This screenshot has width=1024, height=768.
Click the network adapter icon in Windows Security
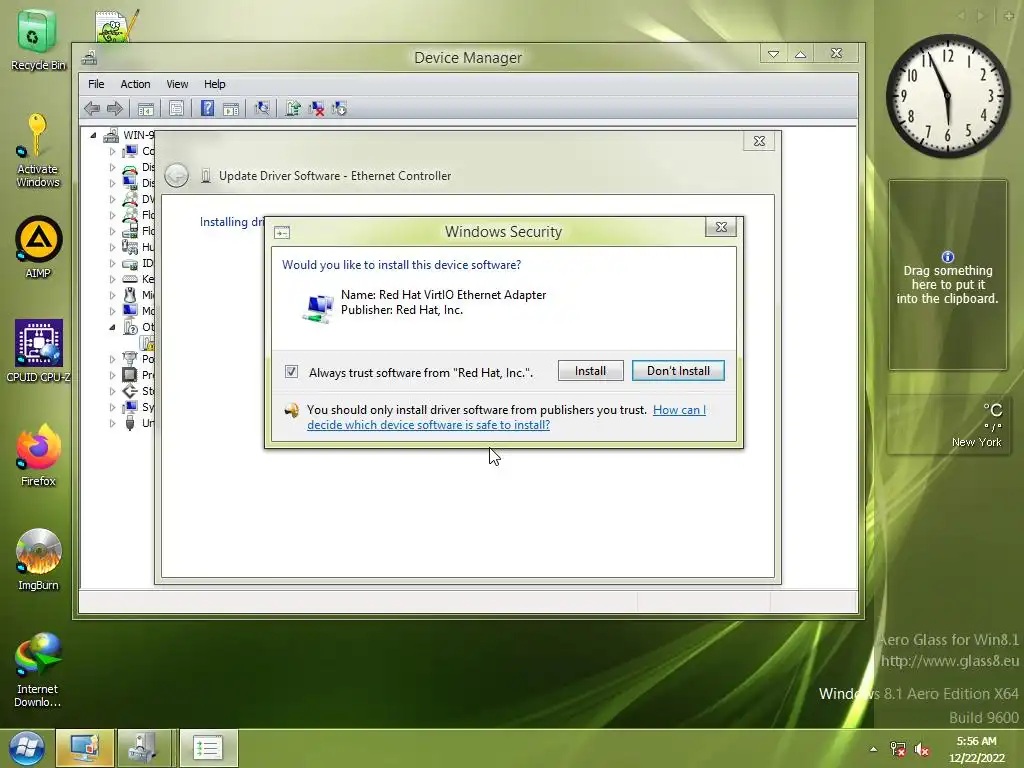click(318, 308)
